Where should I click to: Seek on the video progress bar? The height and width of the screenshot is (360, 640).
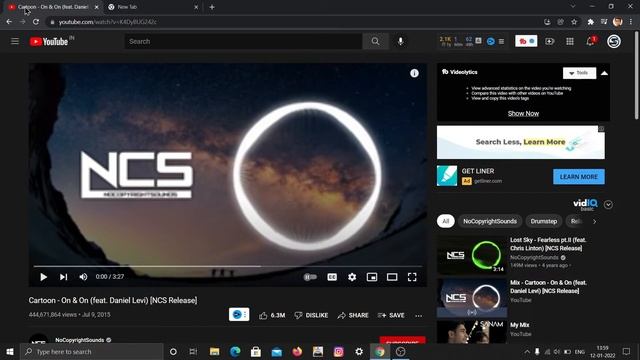click(228, 266)
